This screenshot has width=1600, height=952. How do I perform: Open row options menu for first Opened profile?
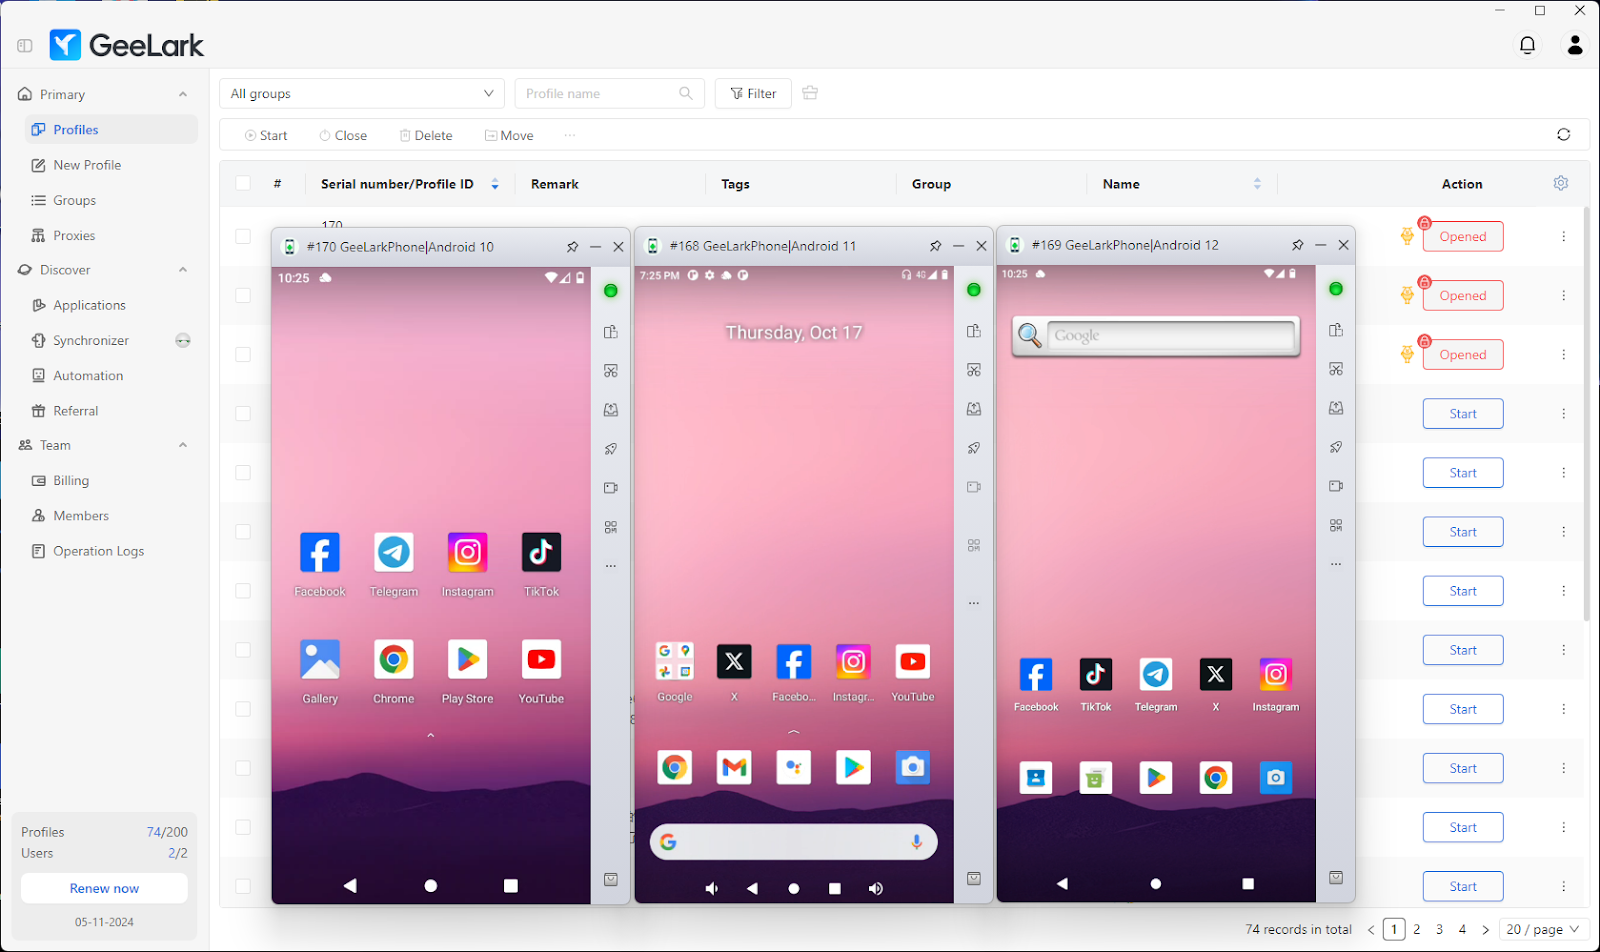1563,236
